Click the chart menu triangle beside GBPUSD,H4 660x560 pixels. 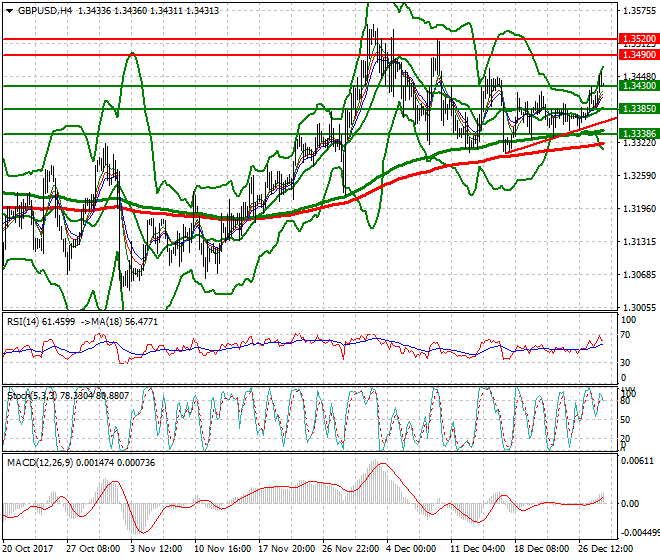pos(10,11)
